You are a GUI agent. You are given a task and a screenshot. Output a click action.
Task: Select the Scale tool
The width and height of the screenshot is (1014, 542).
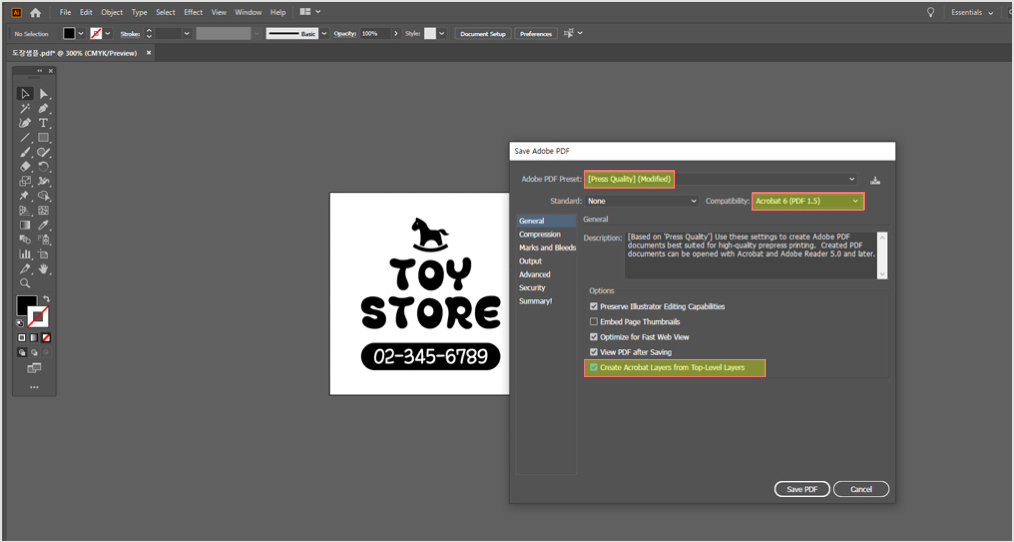(x=25, y=182)
